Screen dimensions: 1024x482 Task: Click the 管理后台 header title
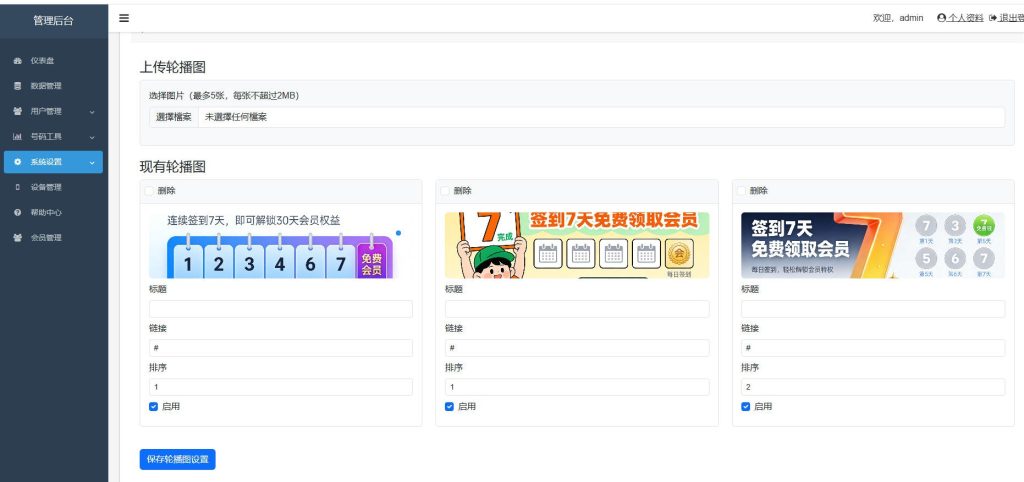pyautogui.click(x=54, y=21)
